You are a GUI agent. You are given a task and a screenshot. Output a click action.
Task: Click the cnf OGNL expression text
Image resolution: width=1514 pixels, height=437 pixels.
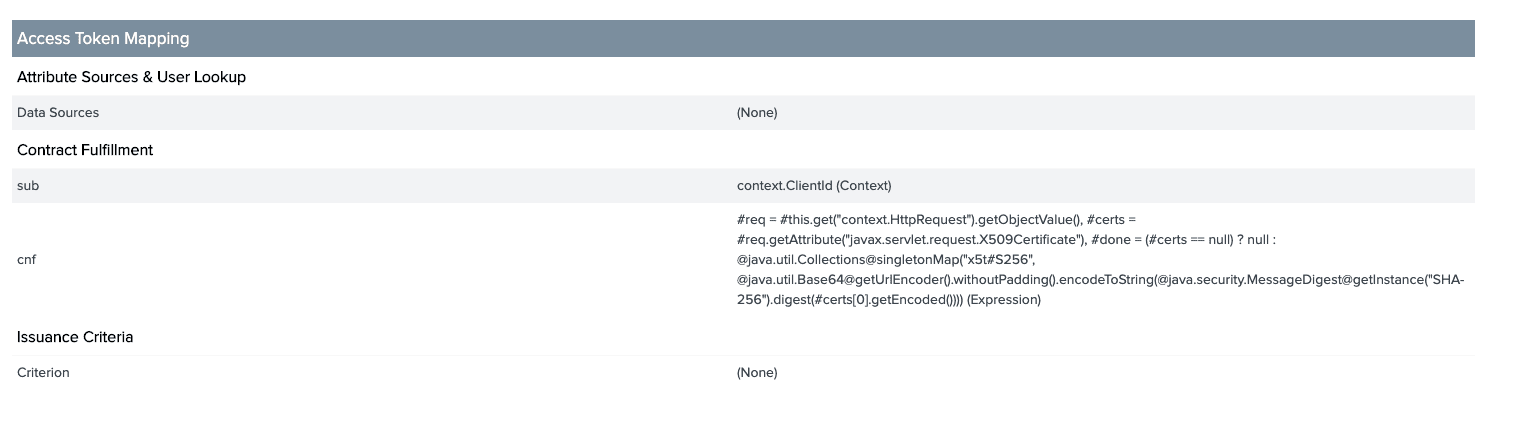(1100, 260)
